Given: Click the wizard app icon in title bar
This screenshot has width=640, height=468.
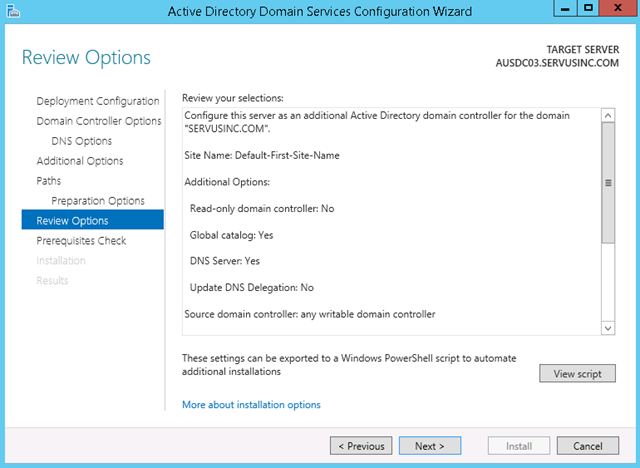Looking at the screenshot, I should tap(13, 11).
